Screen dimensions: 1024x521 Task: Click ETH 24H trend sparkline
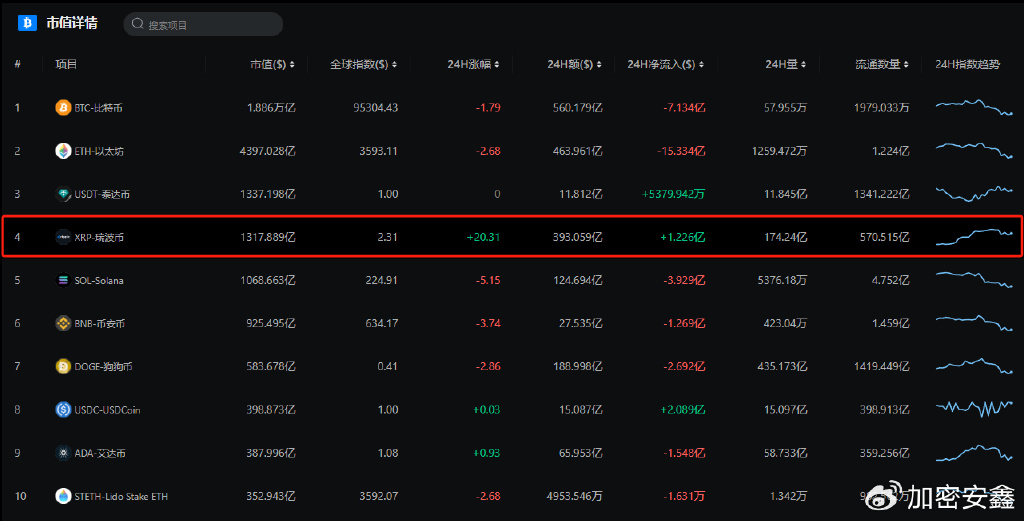974,150
